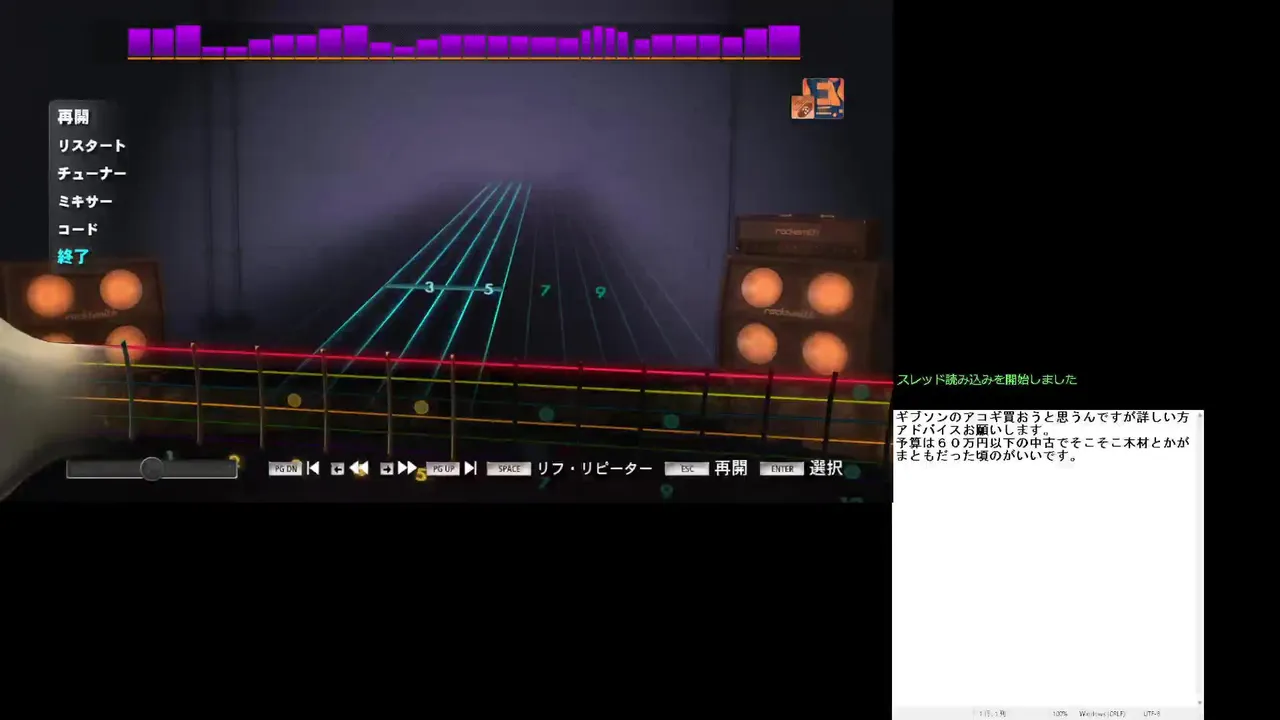Click the text line まともだった頃のがいいです
The height and width of the screenshot is (720, 1280).
pos(987,456)
